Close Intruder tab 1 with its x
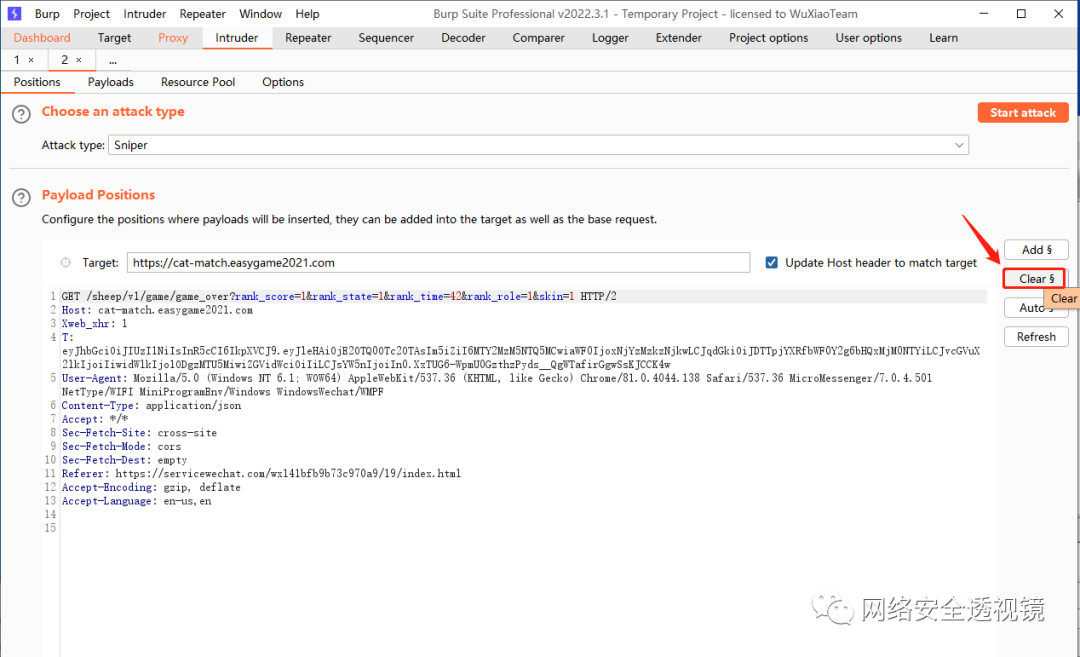 31,61
